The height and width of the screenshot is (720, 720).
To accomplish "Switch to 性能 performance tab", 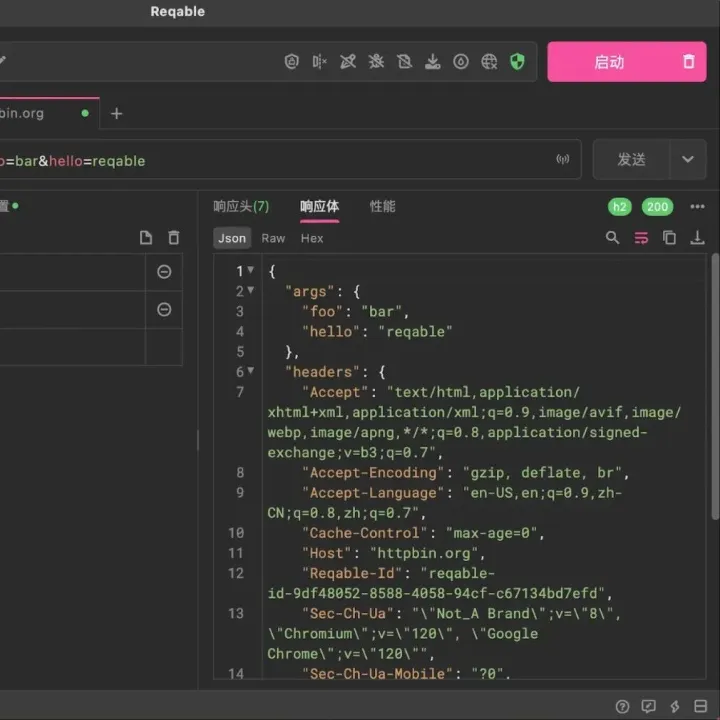I will pos(382,207).
